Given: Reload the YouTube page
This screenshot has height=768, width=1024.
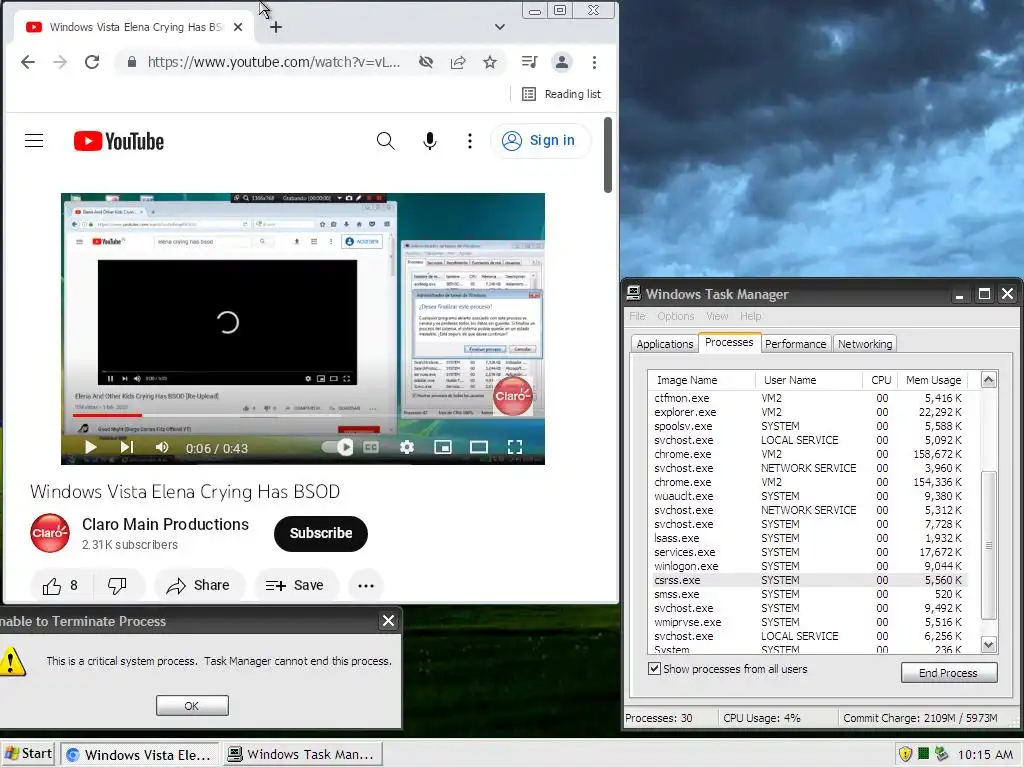Looking at the screenshot, I should (x=92, y=62).
